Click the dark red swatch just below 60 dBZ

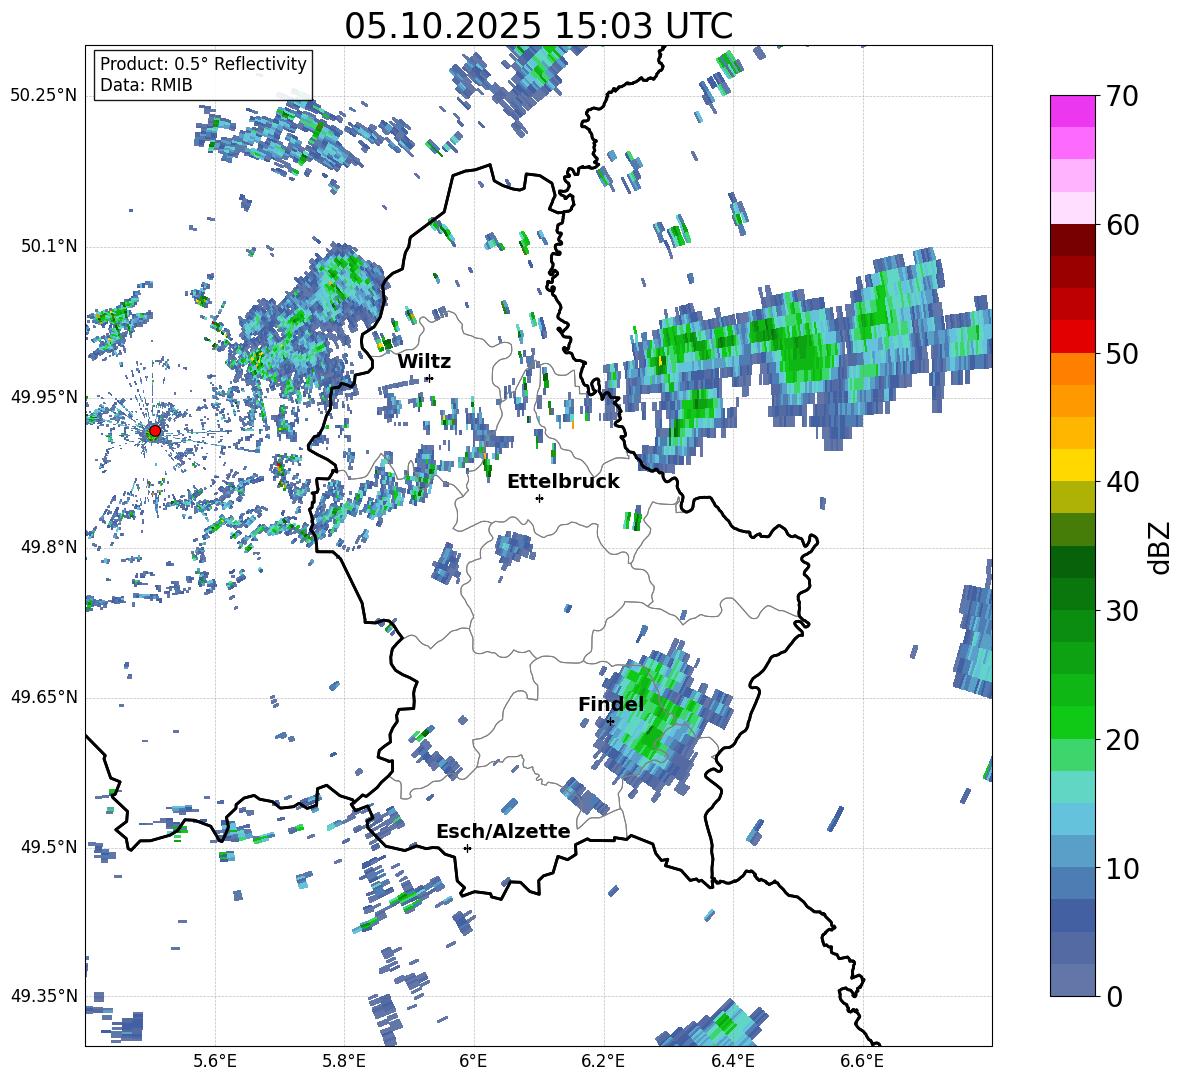pyautogui.click(x=1072, y=240)
